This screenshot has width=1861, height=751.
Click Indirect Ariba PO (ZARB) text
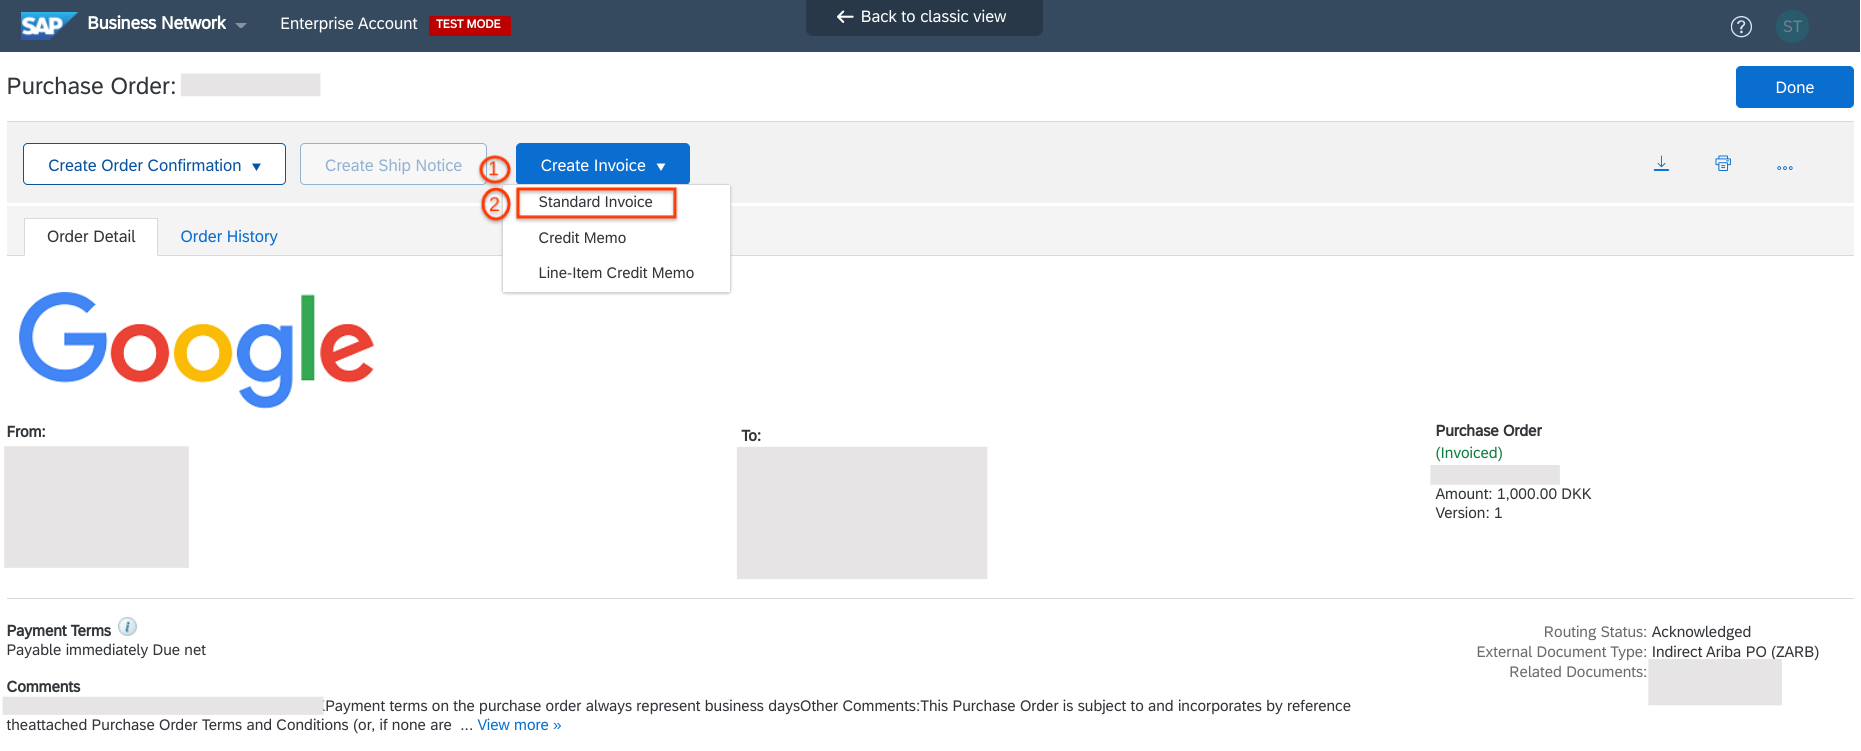click(x=1735, y=652)
